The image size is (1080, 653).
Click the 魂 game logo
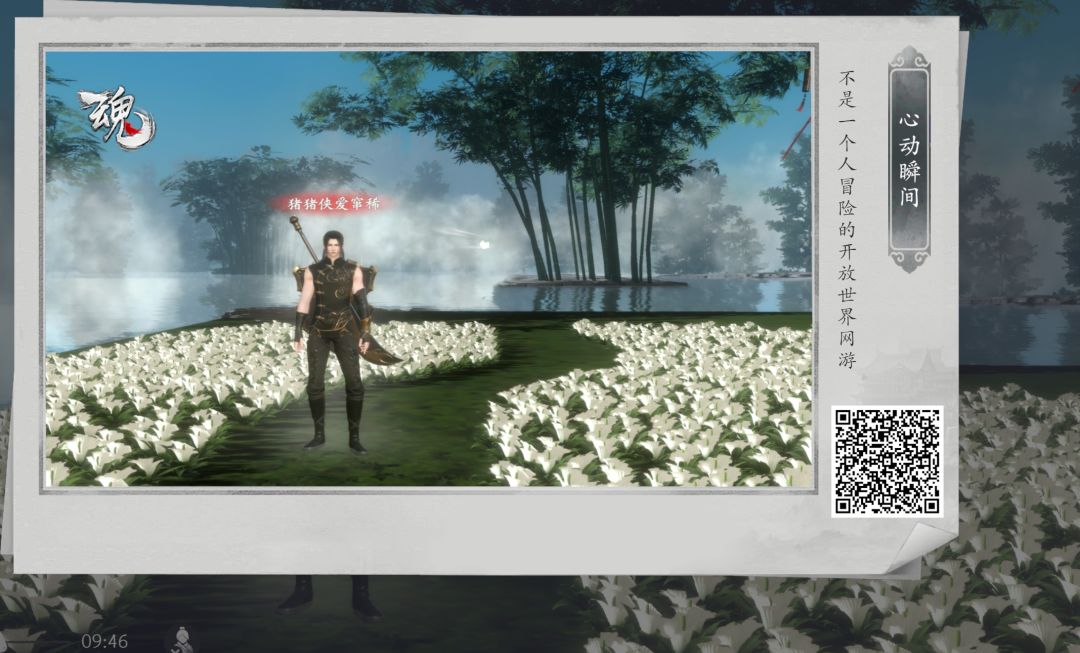117,118
